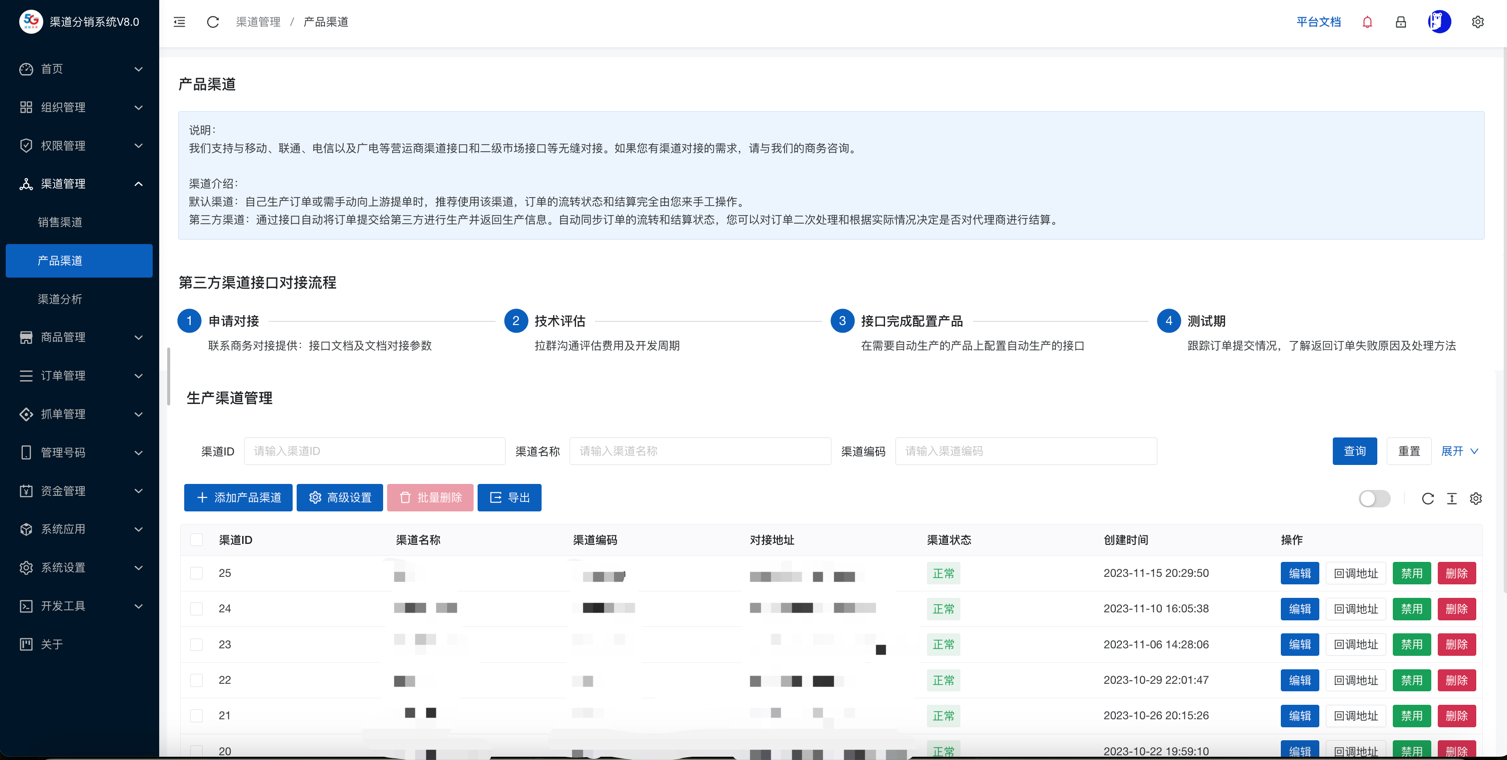Open the 平台文档 link
Image resolution: width=1507 pixels, height=760 pixels.
1318,22
